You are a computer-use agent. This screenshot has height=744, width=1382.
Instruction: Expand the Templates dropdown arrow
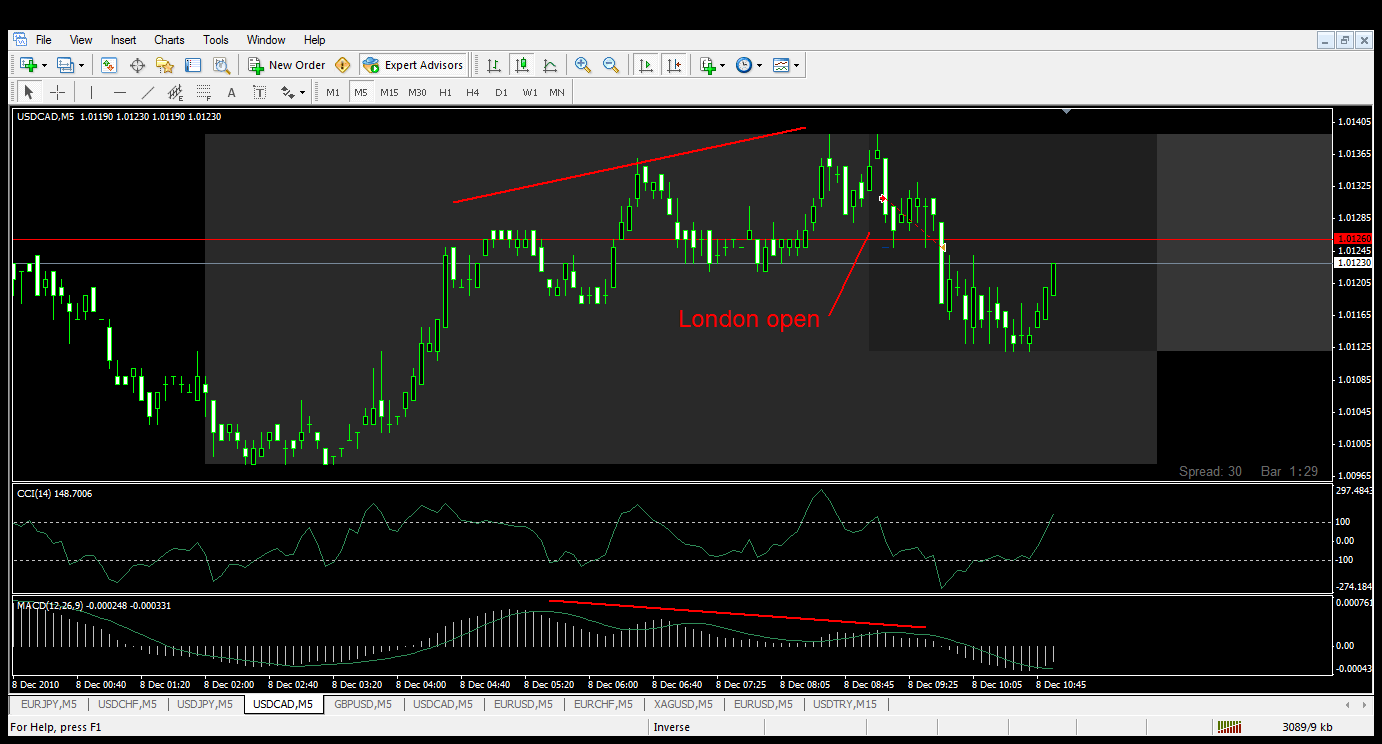(797, 66)
